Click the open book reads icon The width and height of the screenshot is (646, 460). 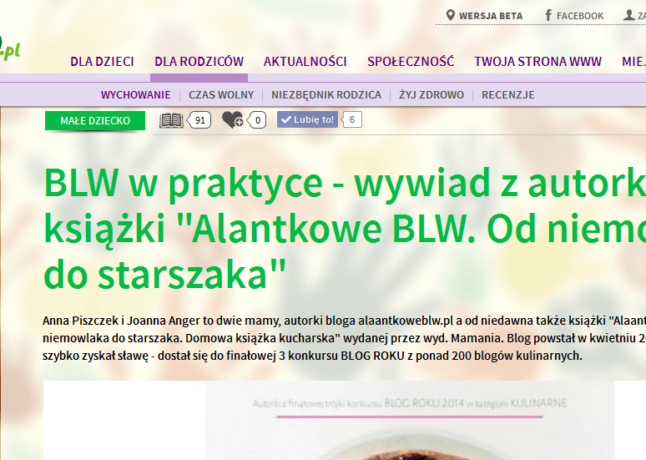172,120
